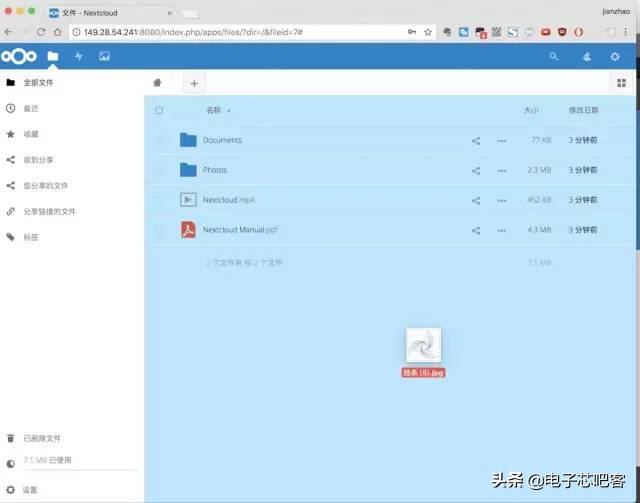
Task: Share Nextcloud.mp4 file
Action: click(476, 200)
